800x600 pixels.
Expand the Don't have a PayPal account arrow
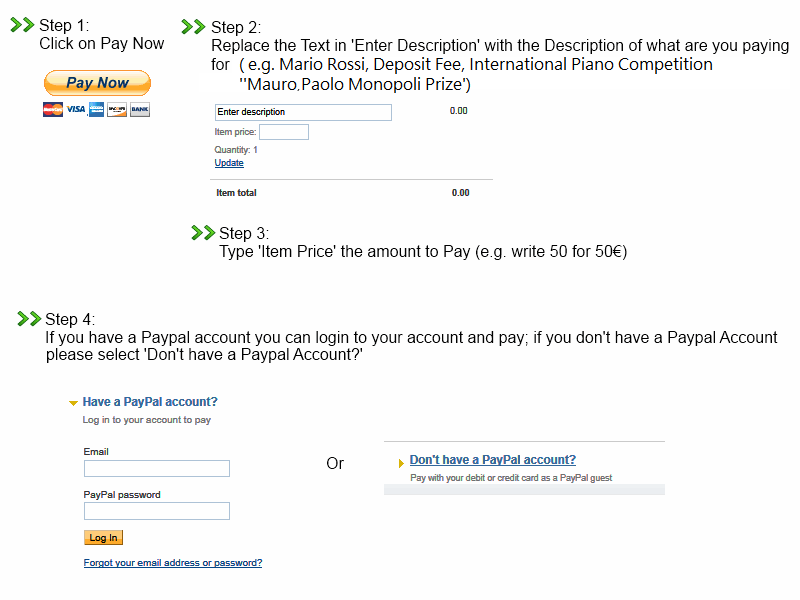point(401,463)
